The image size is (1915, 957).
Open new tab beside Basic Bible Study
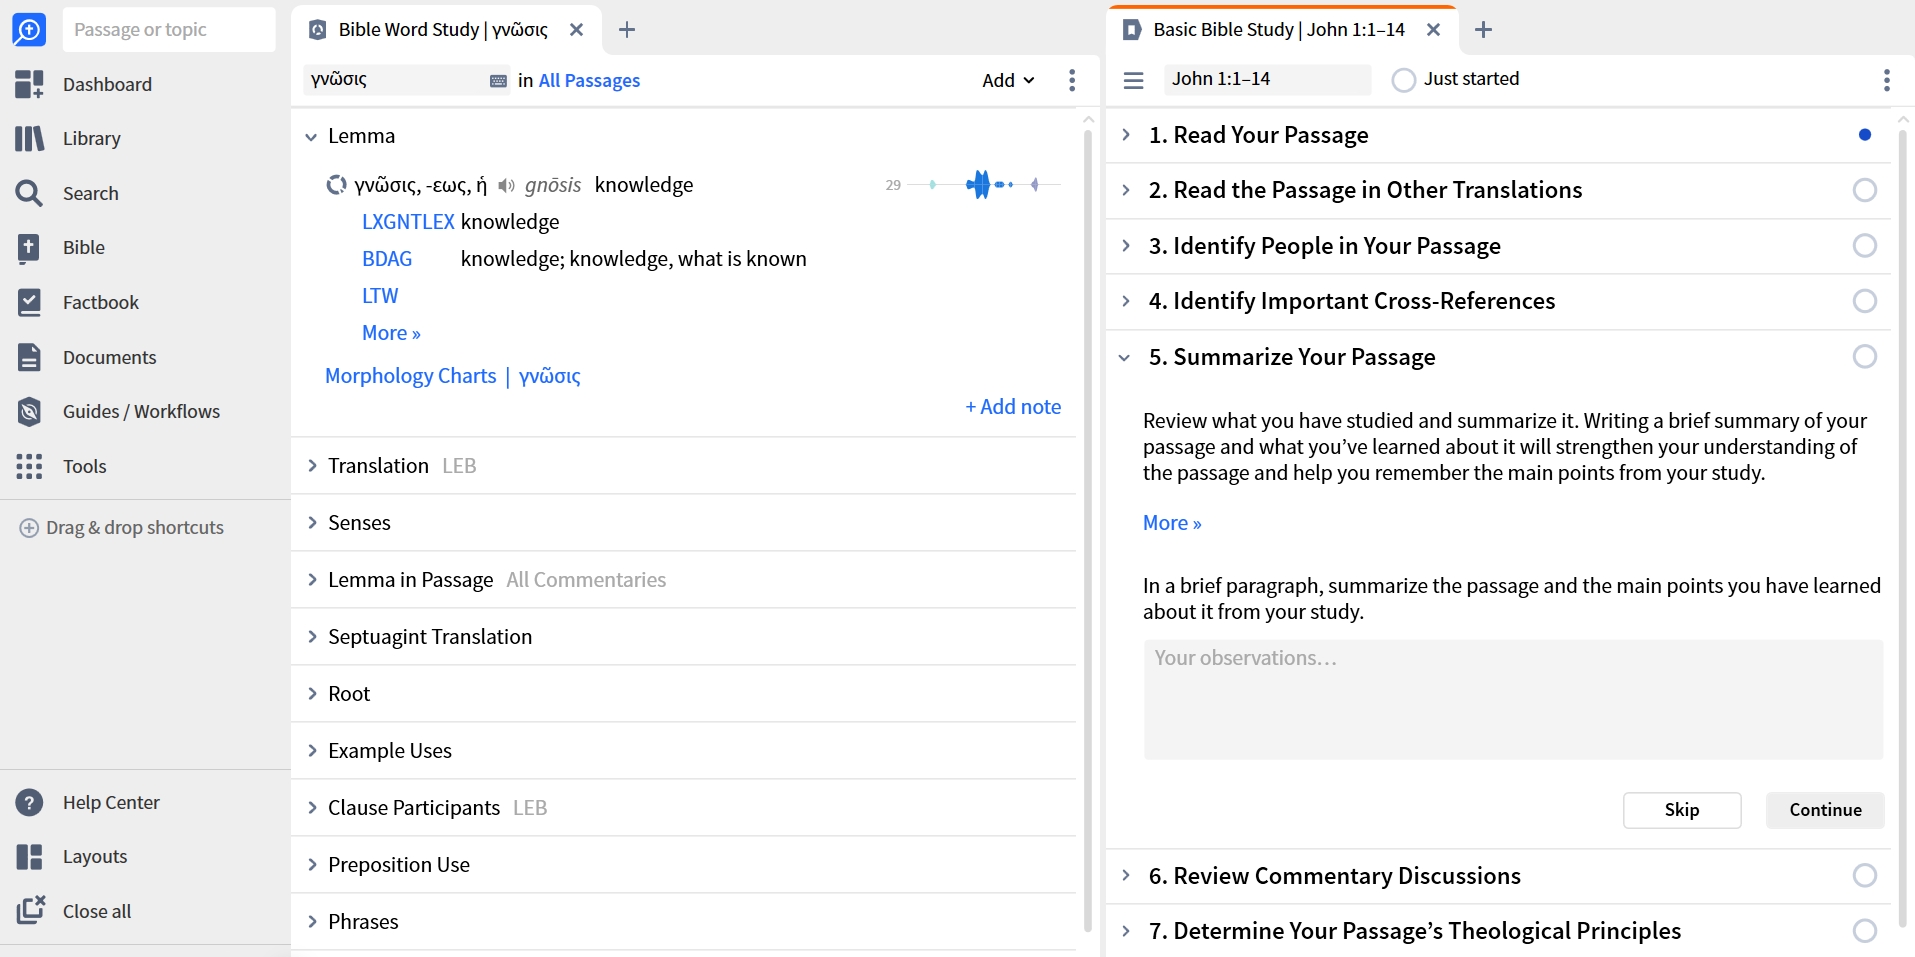(1484, 30)
